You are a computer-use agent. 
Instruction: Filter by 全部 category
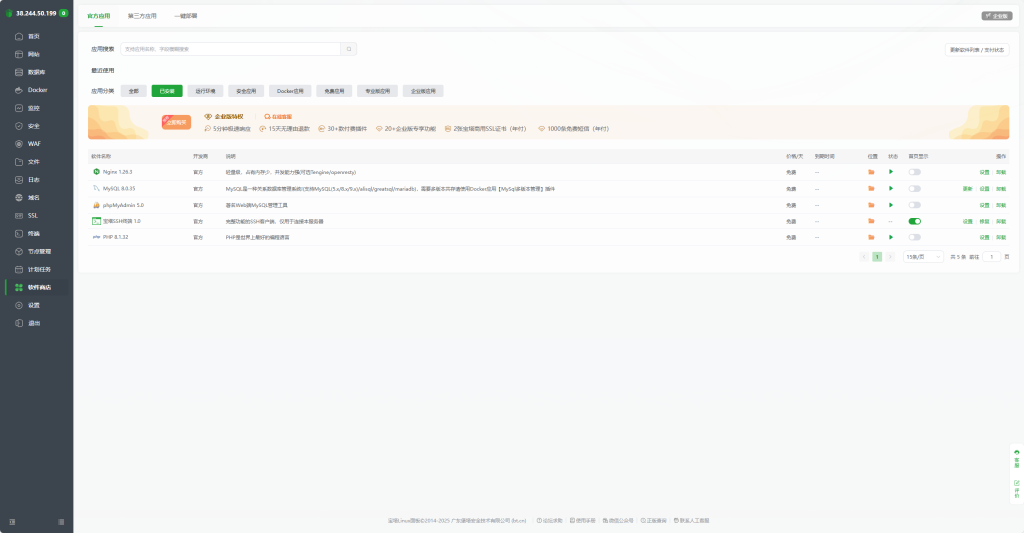pyautogui.click(x=133, y=91)
